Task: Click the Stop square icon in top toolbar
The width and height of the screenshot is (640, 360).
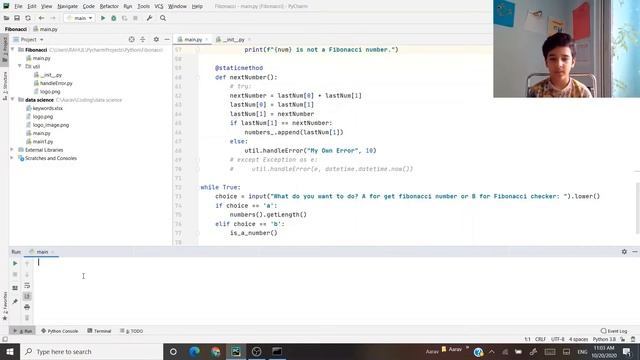Action: point(135,18)
